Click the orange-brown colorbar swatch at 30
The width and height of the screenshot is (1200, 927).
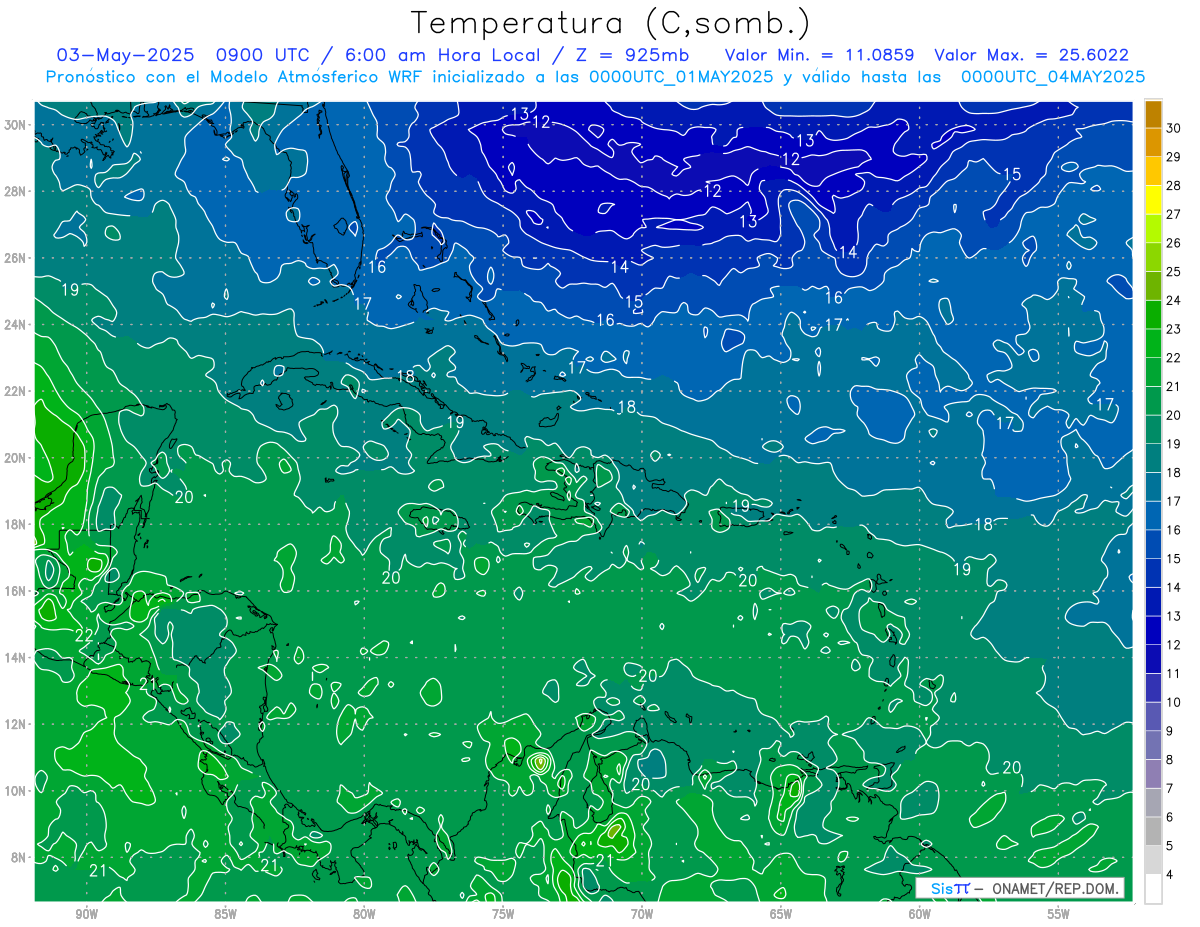point(1153,114)
